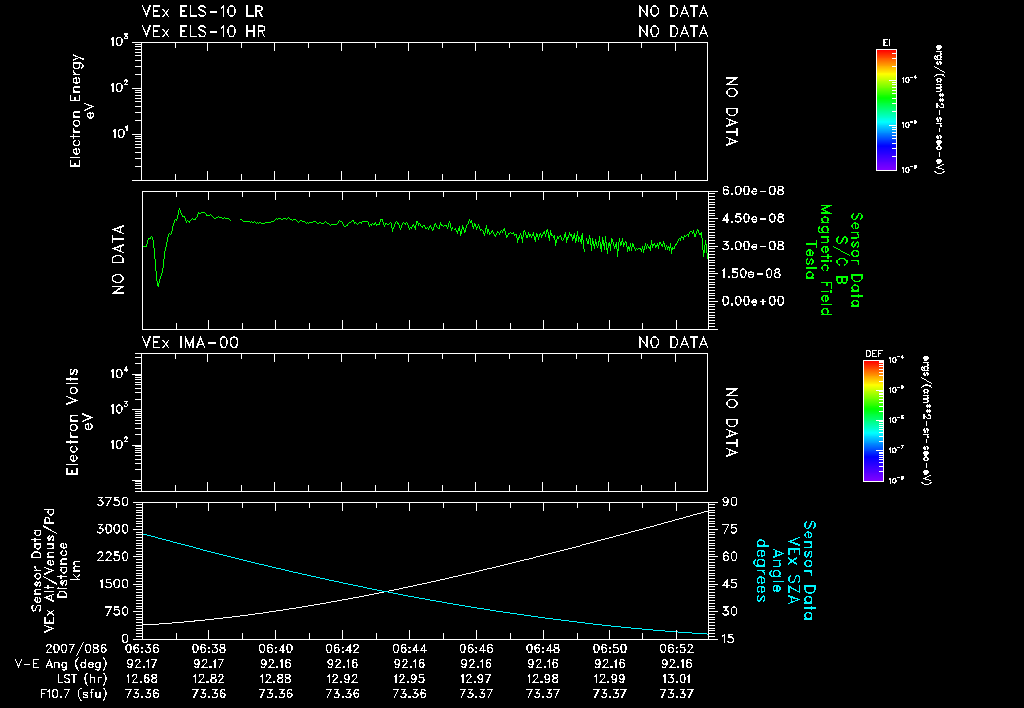Screen dimensions: 1024x708
Task: Click the 1500 altitude tick label
Action: click(112, 585)
